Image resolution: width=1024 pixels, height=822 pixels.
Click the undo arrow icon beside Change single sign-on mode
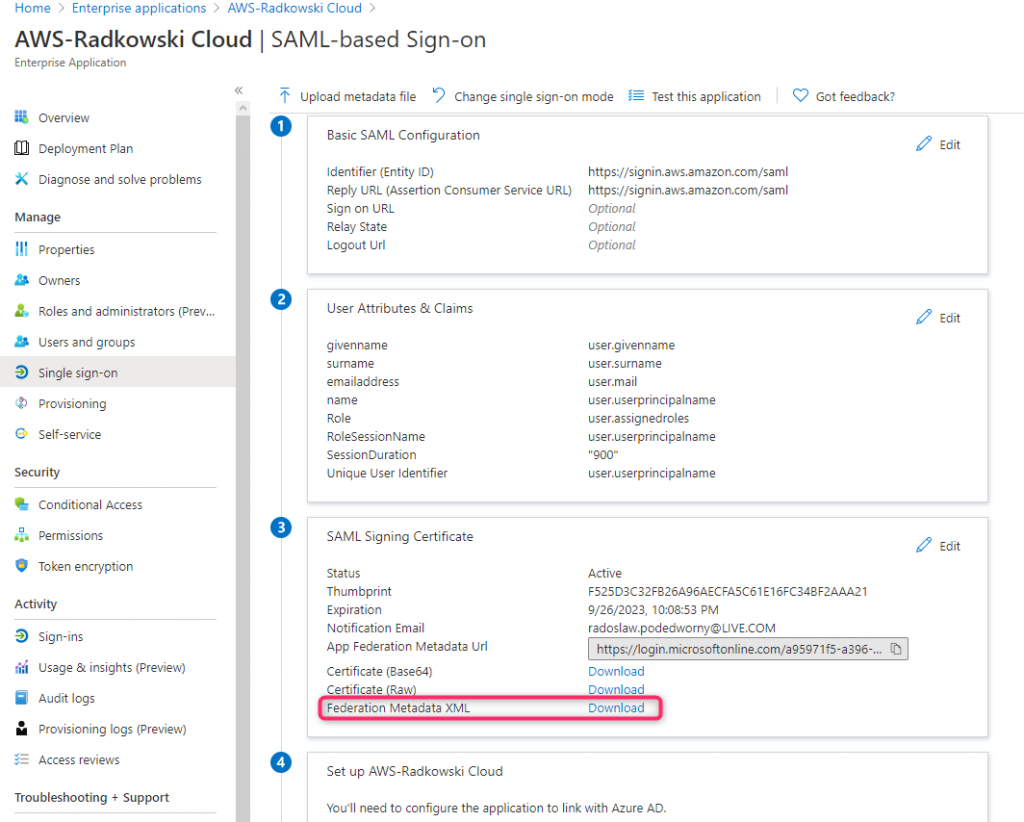(439, 96)
